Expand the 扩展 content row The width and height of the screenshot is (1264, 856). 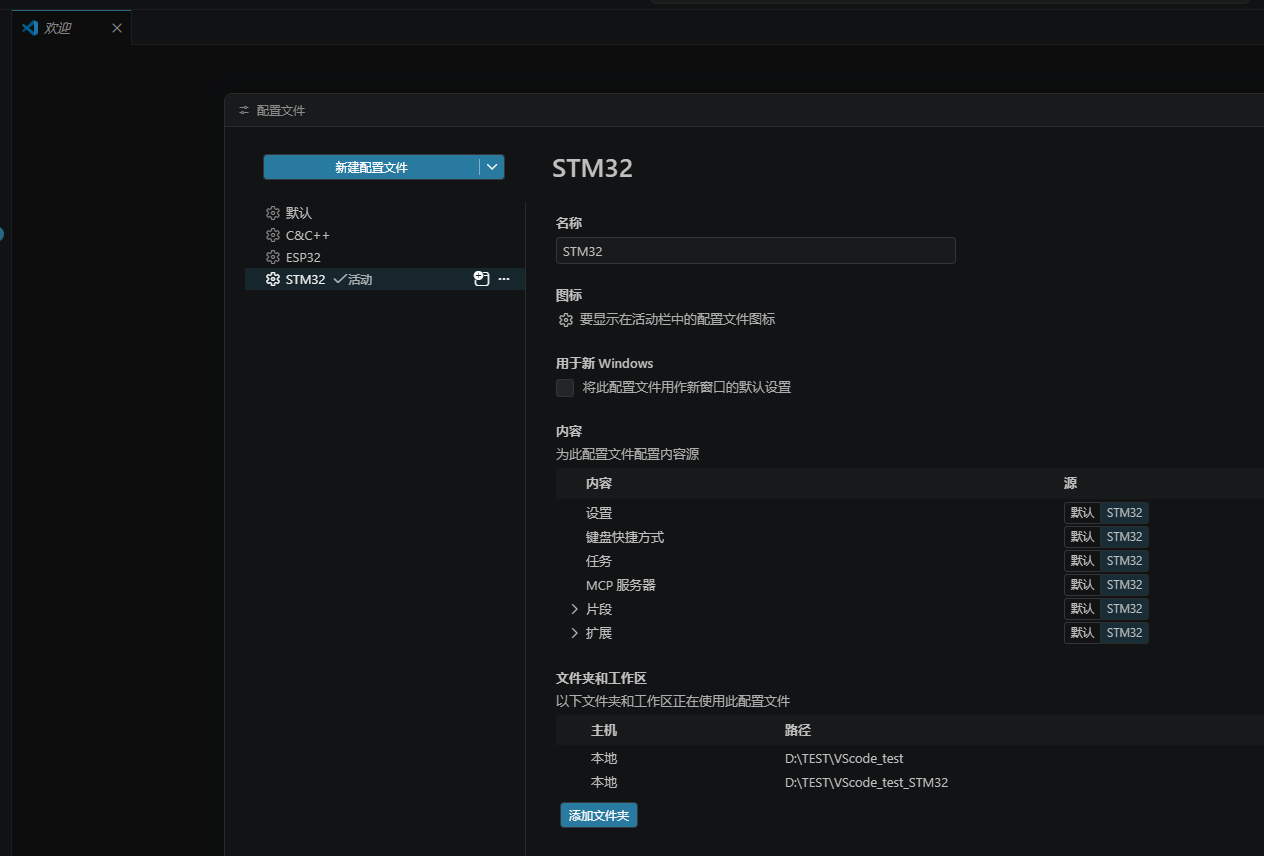point(574,633)
